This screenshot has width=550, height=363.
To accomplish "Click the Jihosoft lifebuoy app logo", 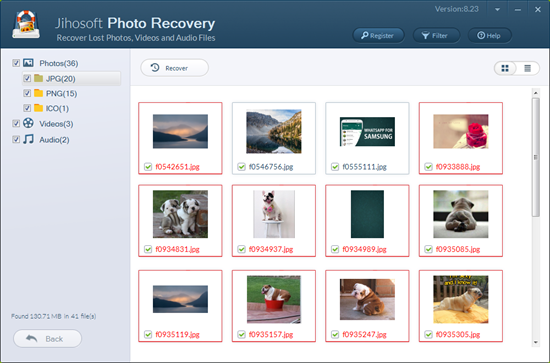I will click(x=26, y=24).
